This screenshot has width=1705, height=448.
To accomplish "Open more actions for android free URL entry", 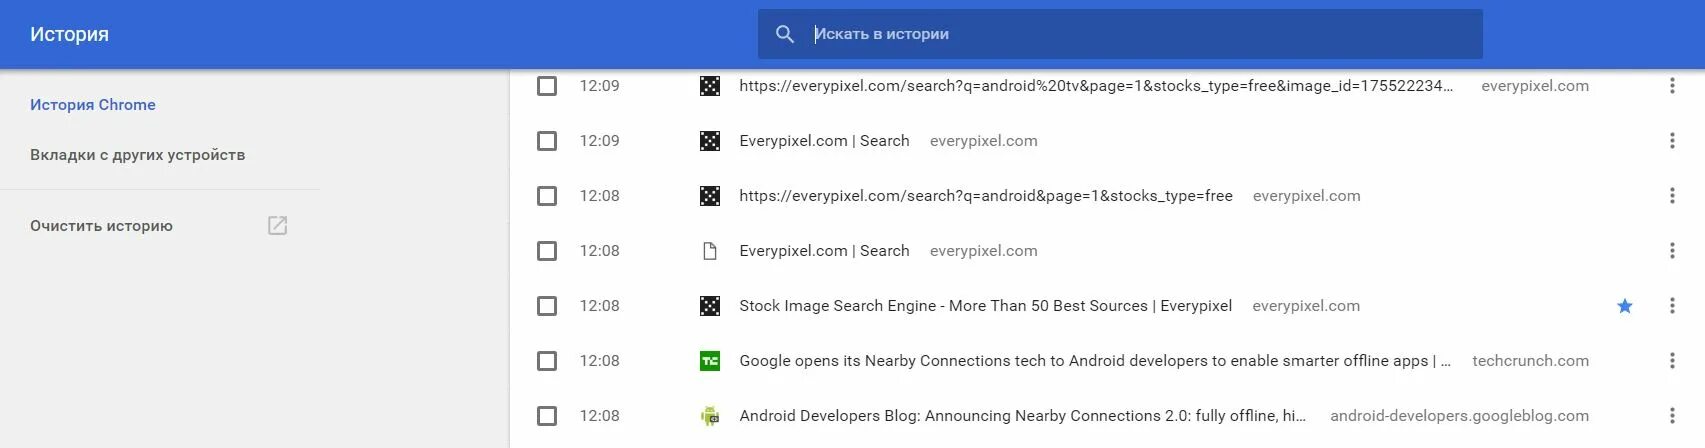I will click(x=1672, y=196).
